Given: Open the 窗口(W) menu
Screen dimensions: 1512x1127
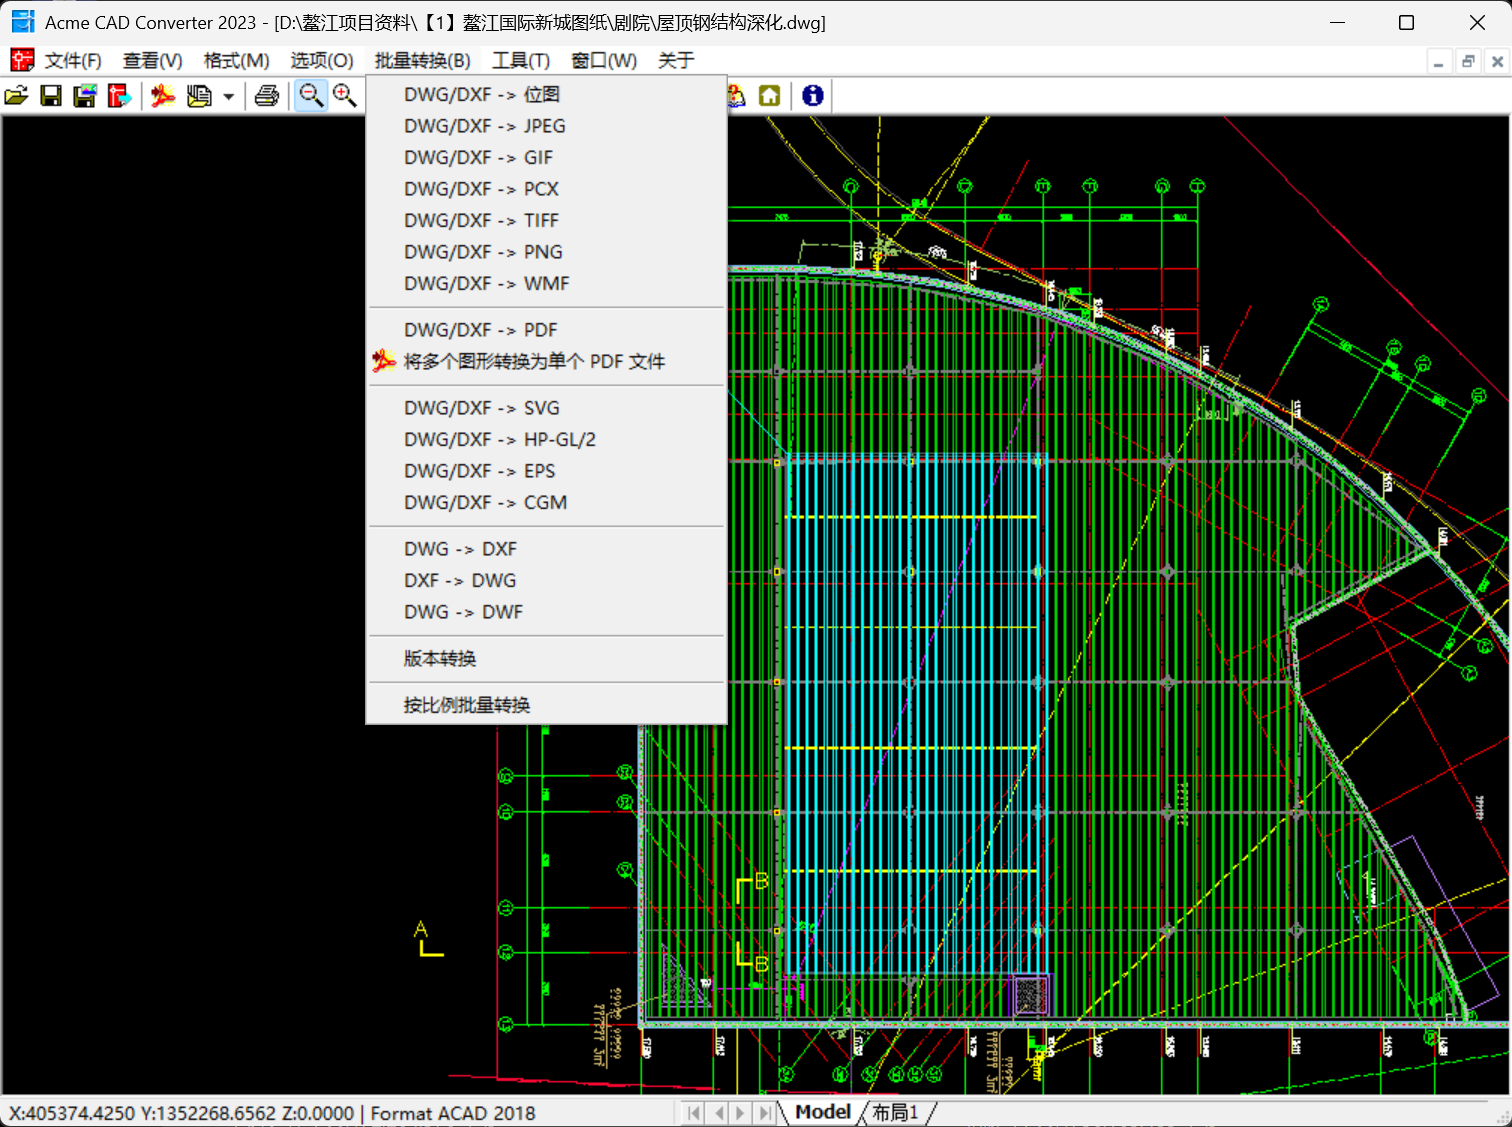Looking at the screenshot, I should click(x=604, y=61).
